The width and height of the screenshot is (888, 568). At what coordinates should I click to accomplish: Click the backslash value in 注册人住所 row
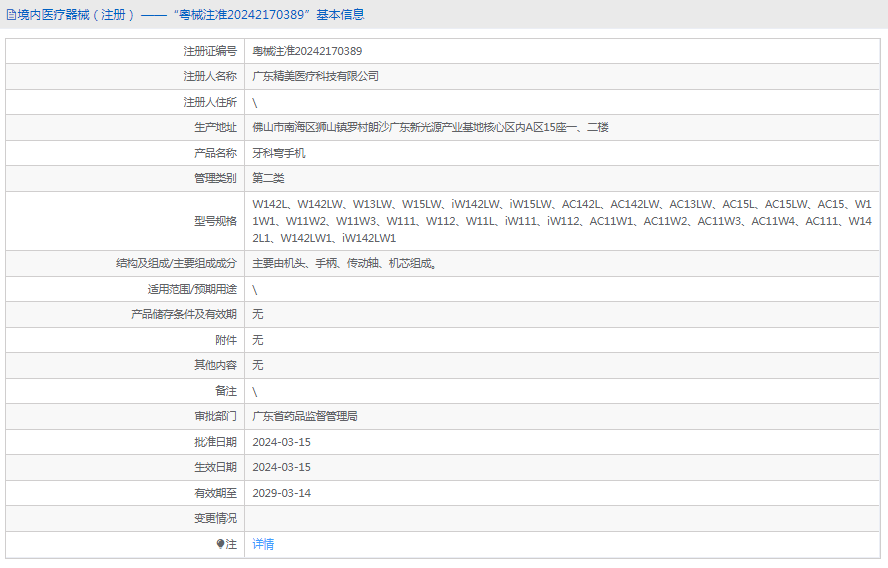255,103
